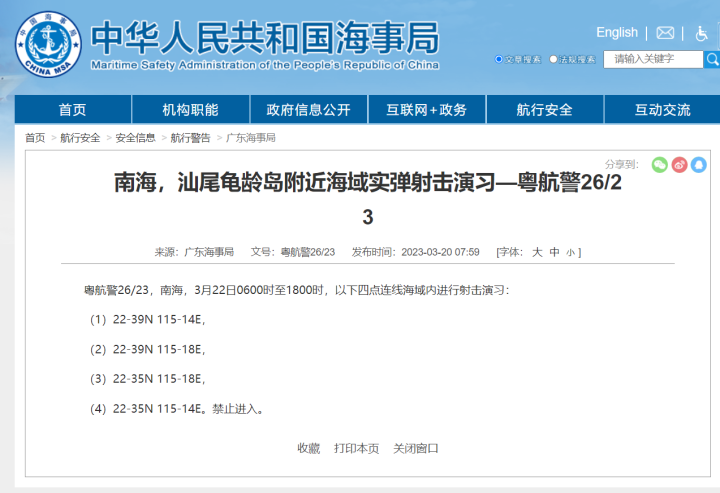Switch site language to English

tap(617, 33)
